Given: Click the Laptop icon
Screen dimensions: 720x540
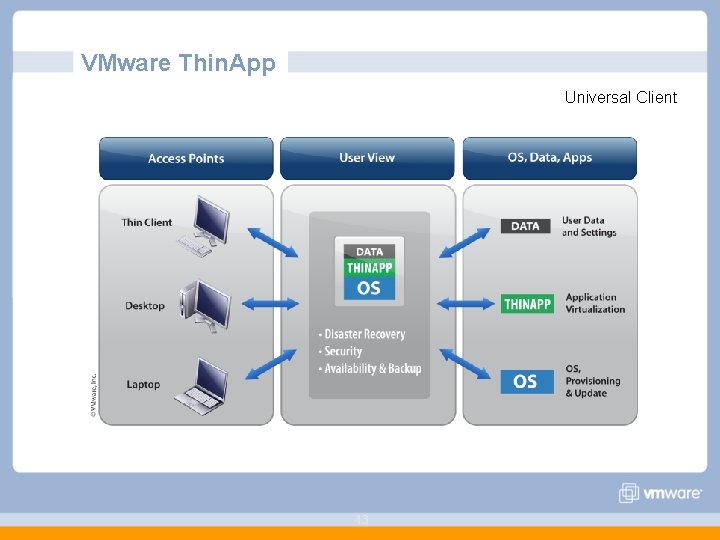Looking at the screenshot, I should point(201,386).
